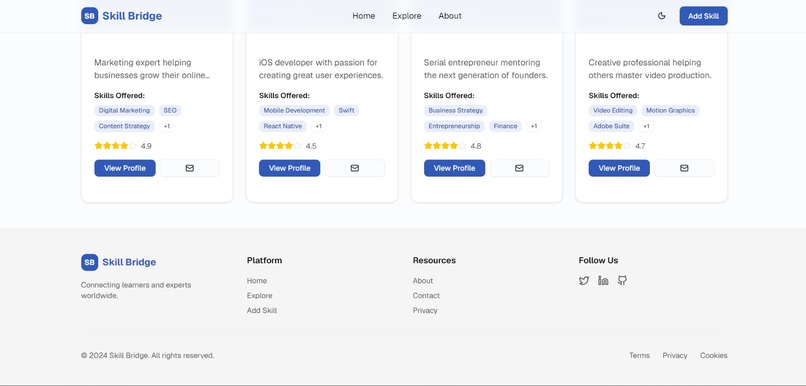Expand the +1 skills on the Creative card
This screenshot has width=806, height=386.
pyautogui.click(x=646, y=126)
